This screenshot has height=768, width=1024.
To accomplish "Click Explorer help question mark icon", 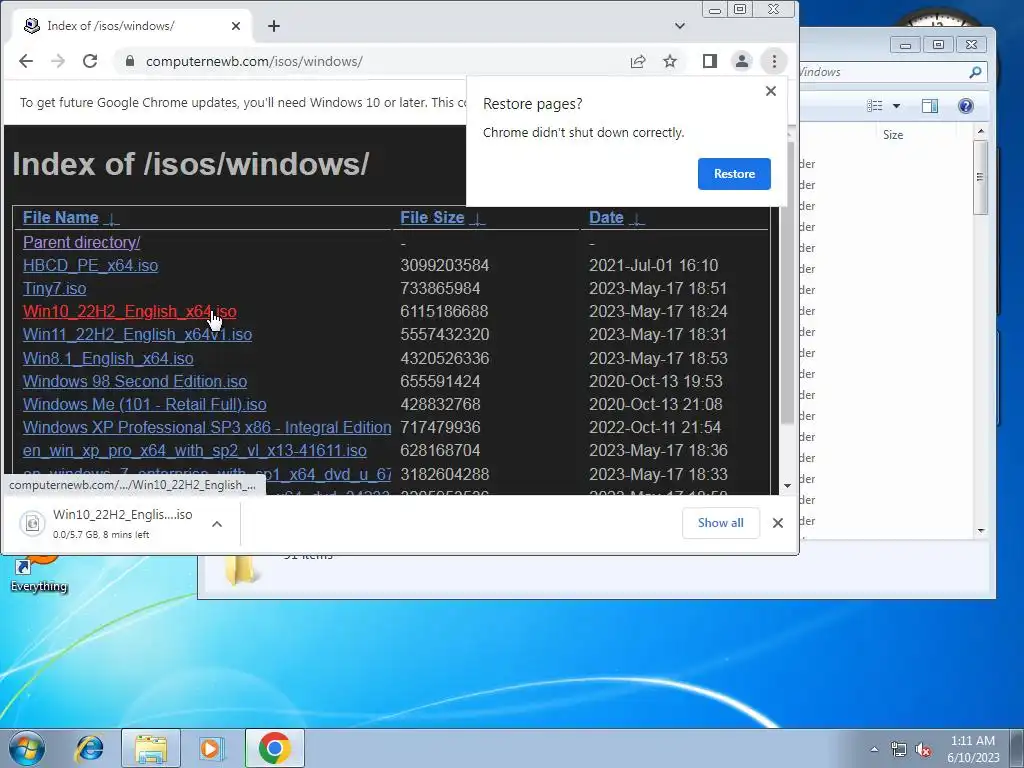I will click(x=965, y=106).
